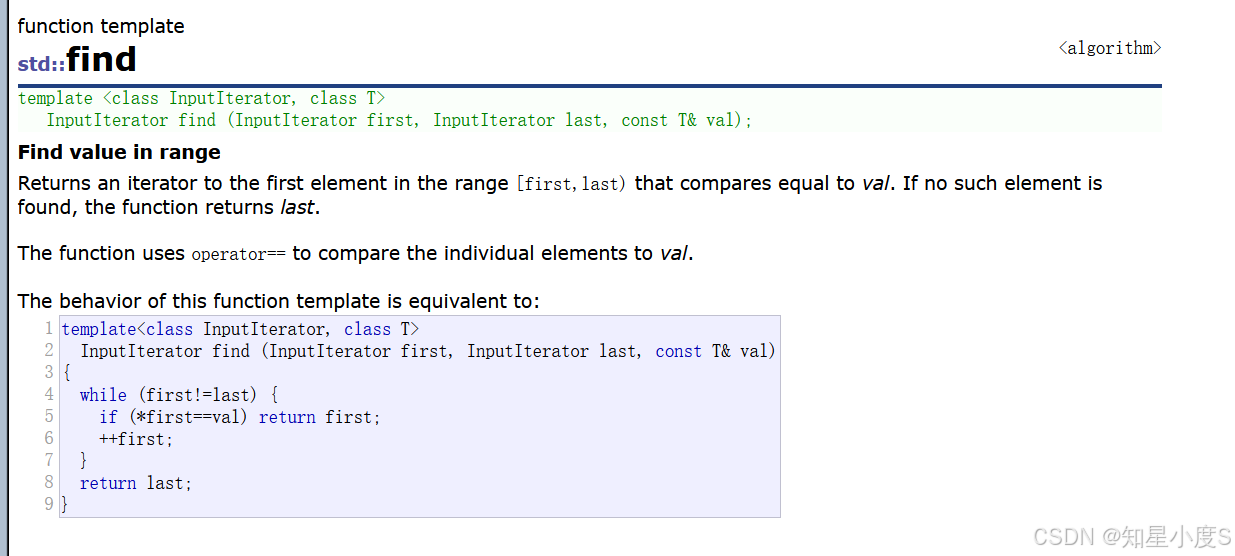Click the const keyword in code line 2
This screenshot has width=1235, height=556.
(x=678, y=351)
